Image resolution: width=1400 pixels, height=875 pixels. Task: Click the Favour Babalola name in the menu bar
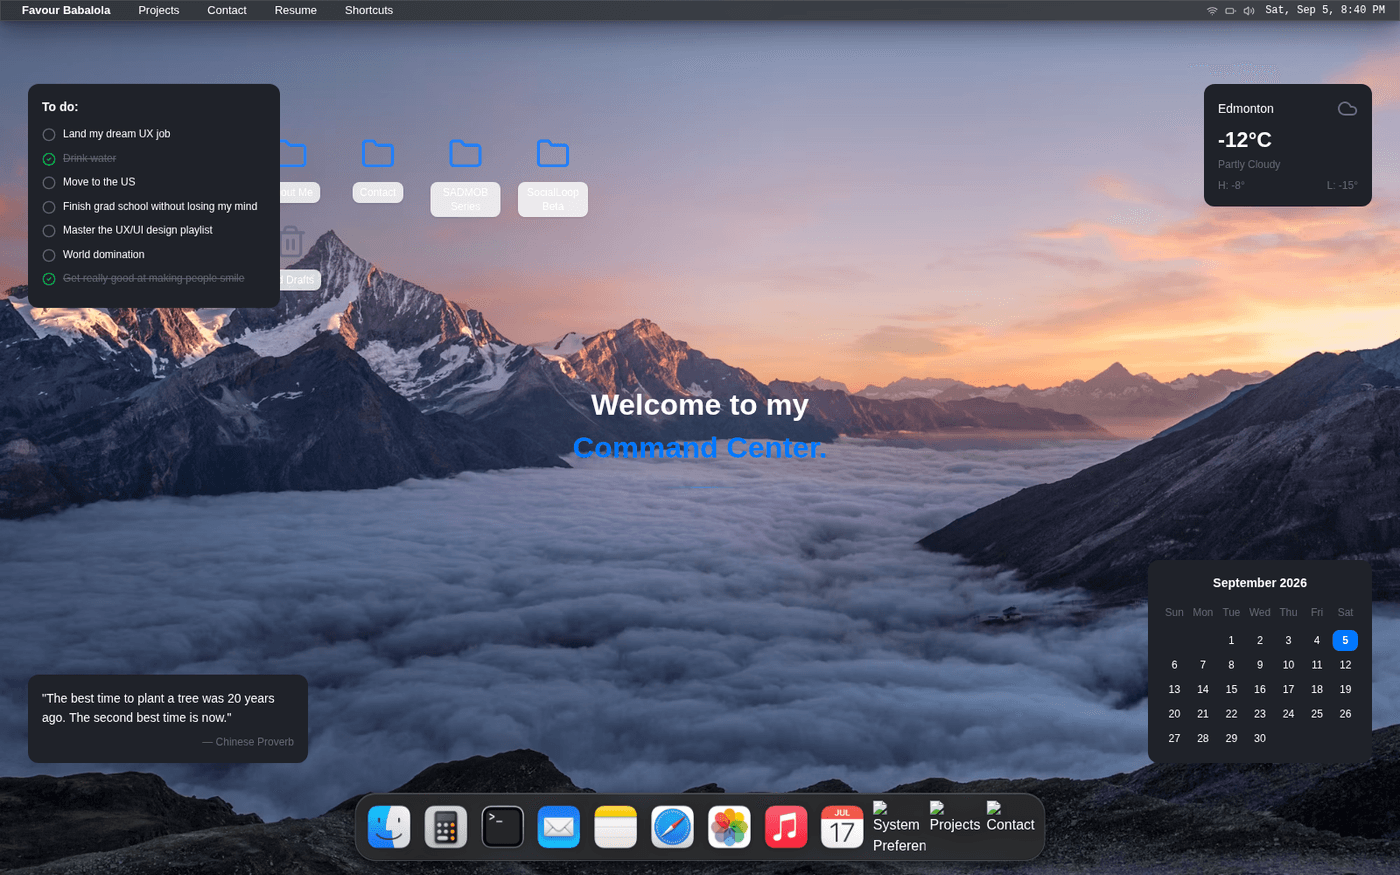tap(66, 10)
